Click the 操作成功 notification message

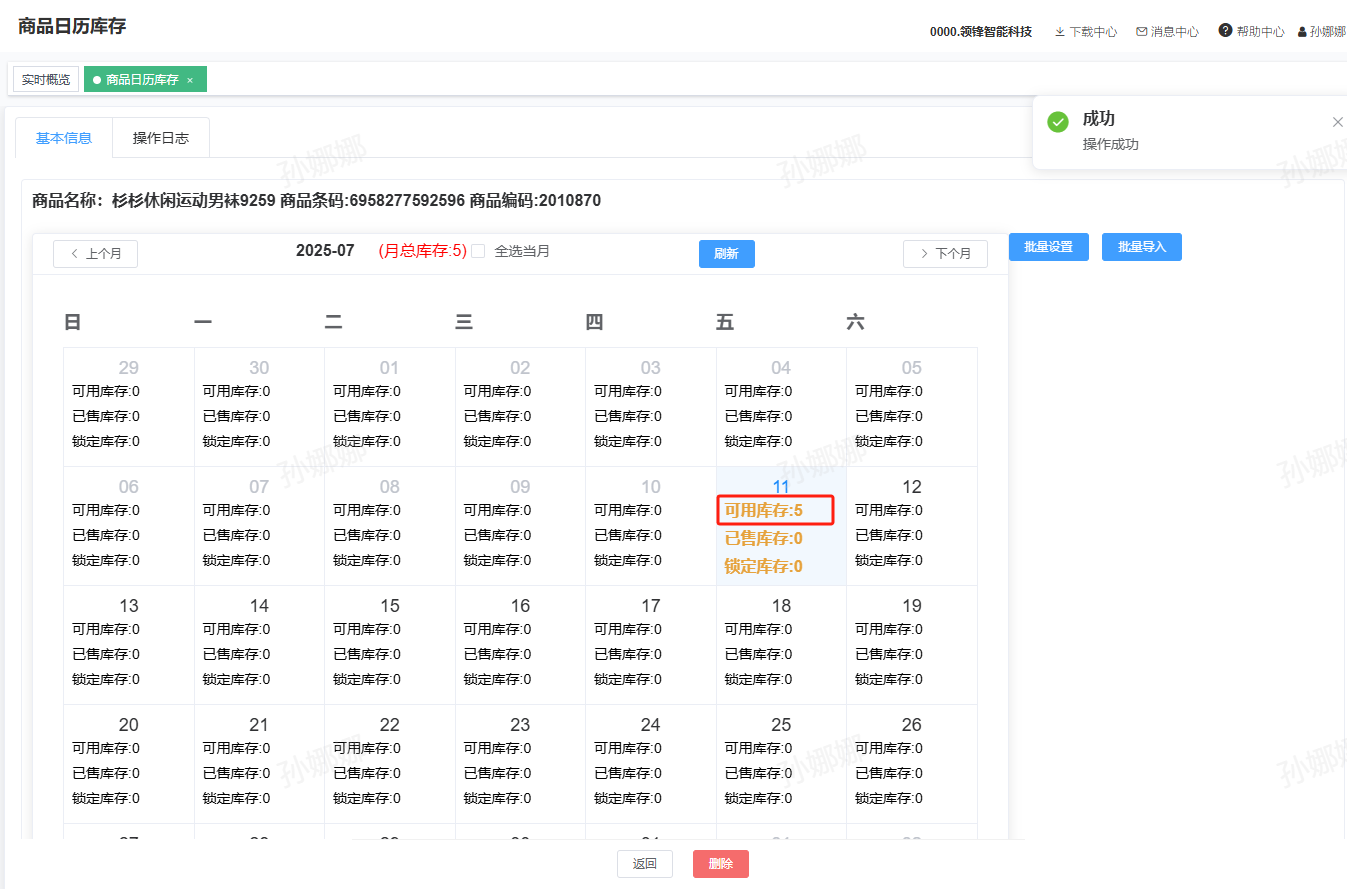tap(1111, 145)
